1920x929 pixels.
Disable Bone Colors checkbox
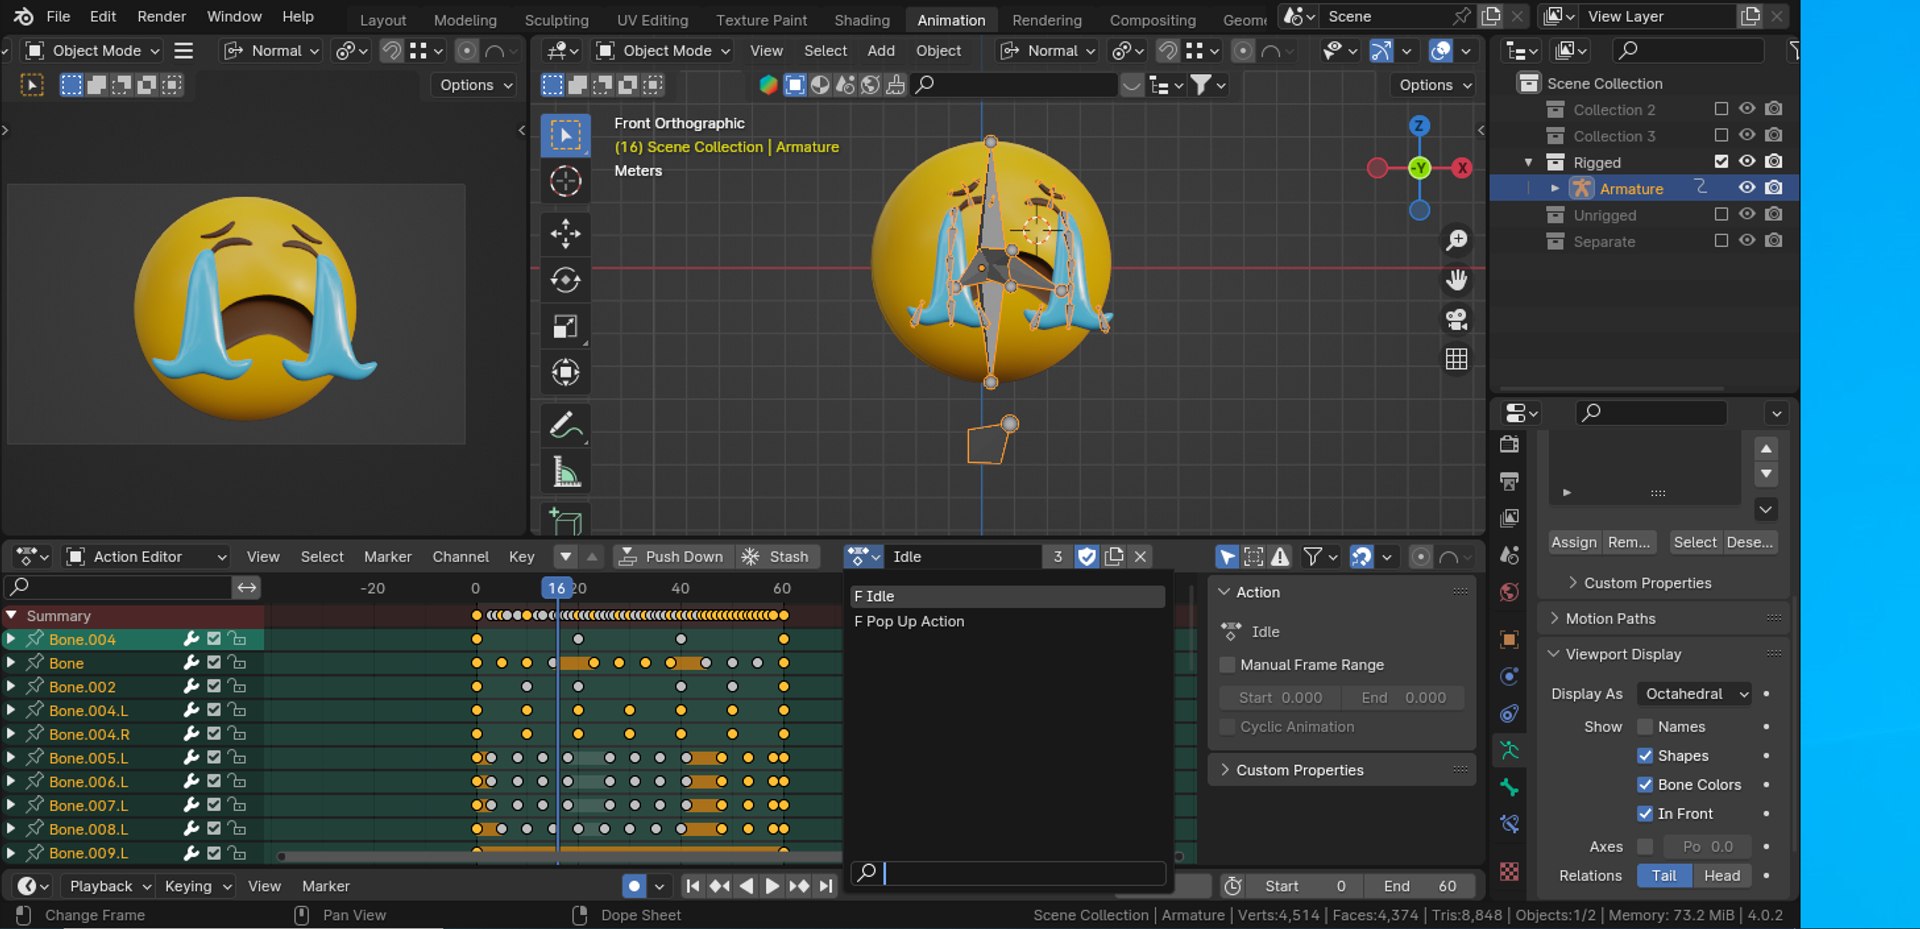(1645, 785)
